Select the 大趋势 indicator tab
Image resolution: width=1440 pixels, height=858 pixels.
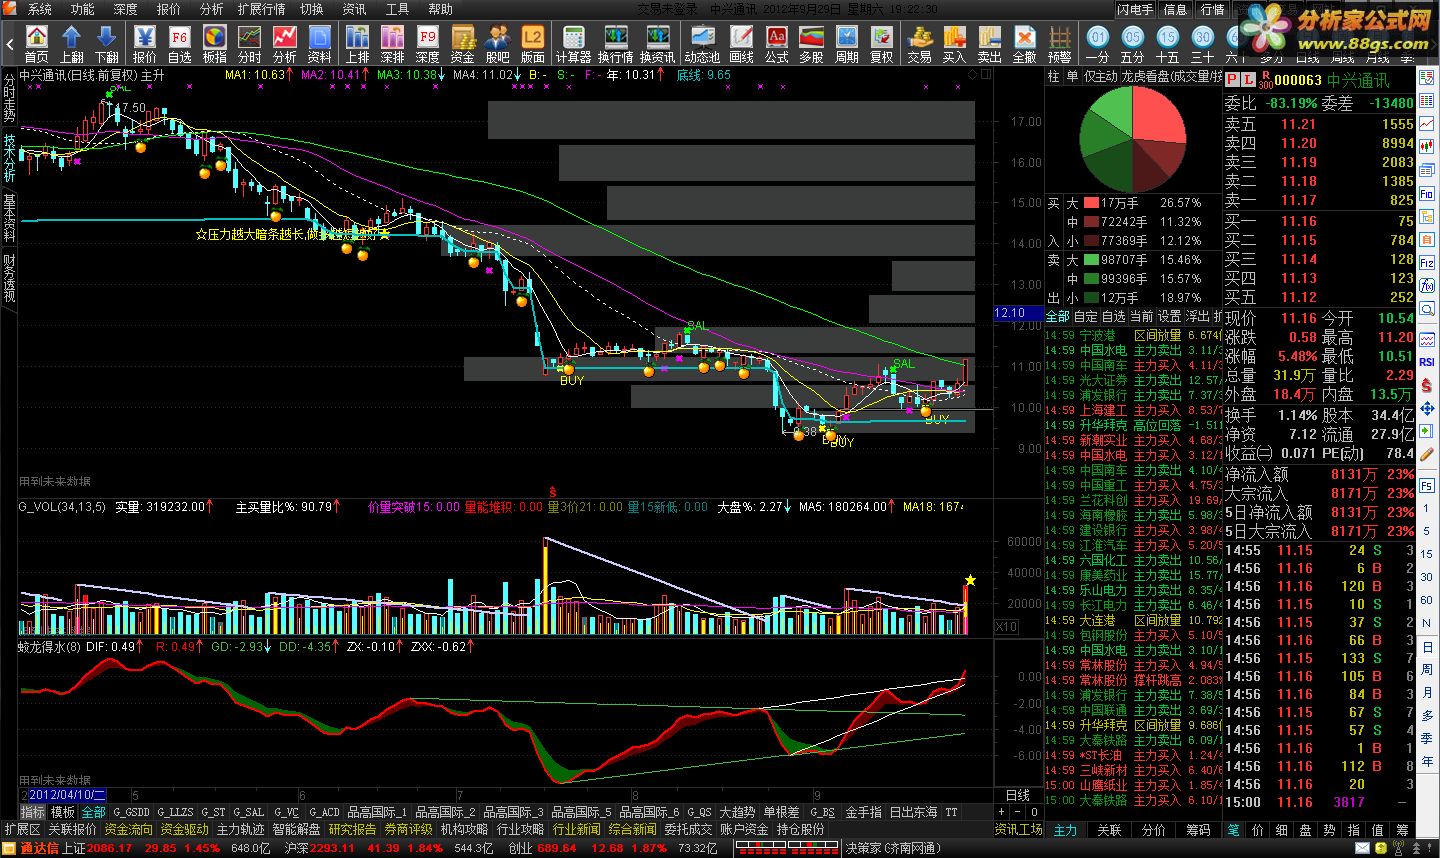tap(737, 812)
